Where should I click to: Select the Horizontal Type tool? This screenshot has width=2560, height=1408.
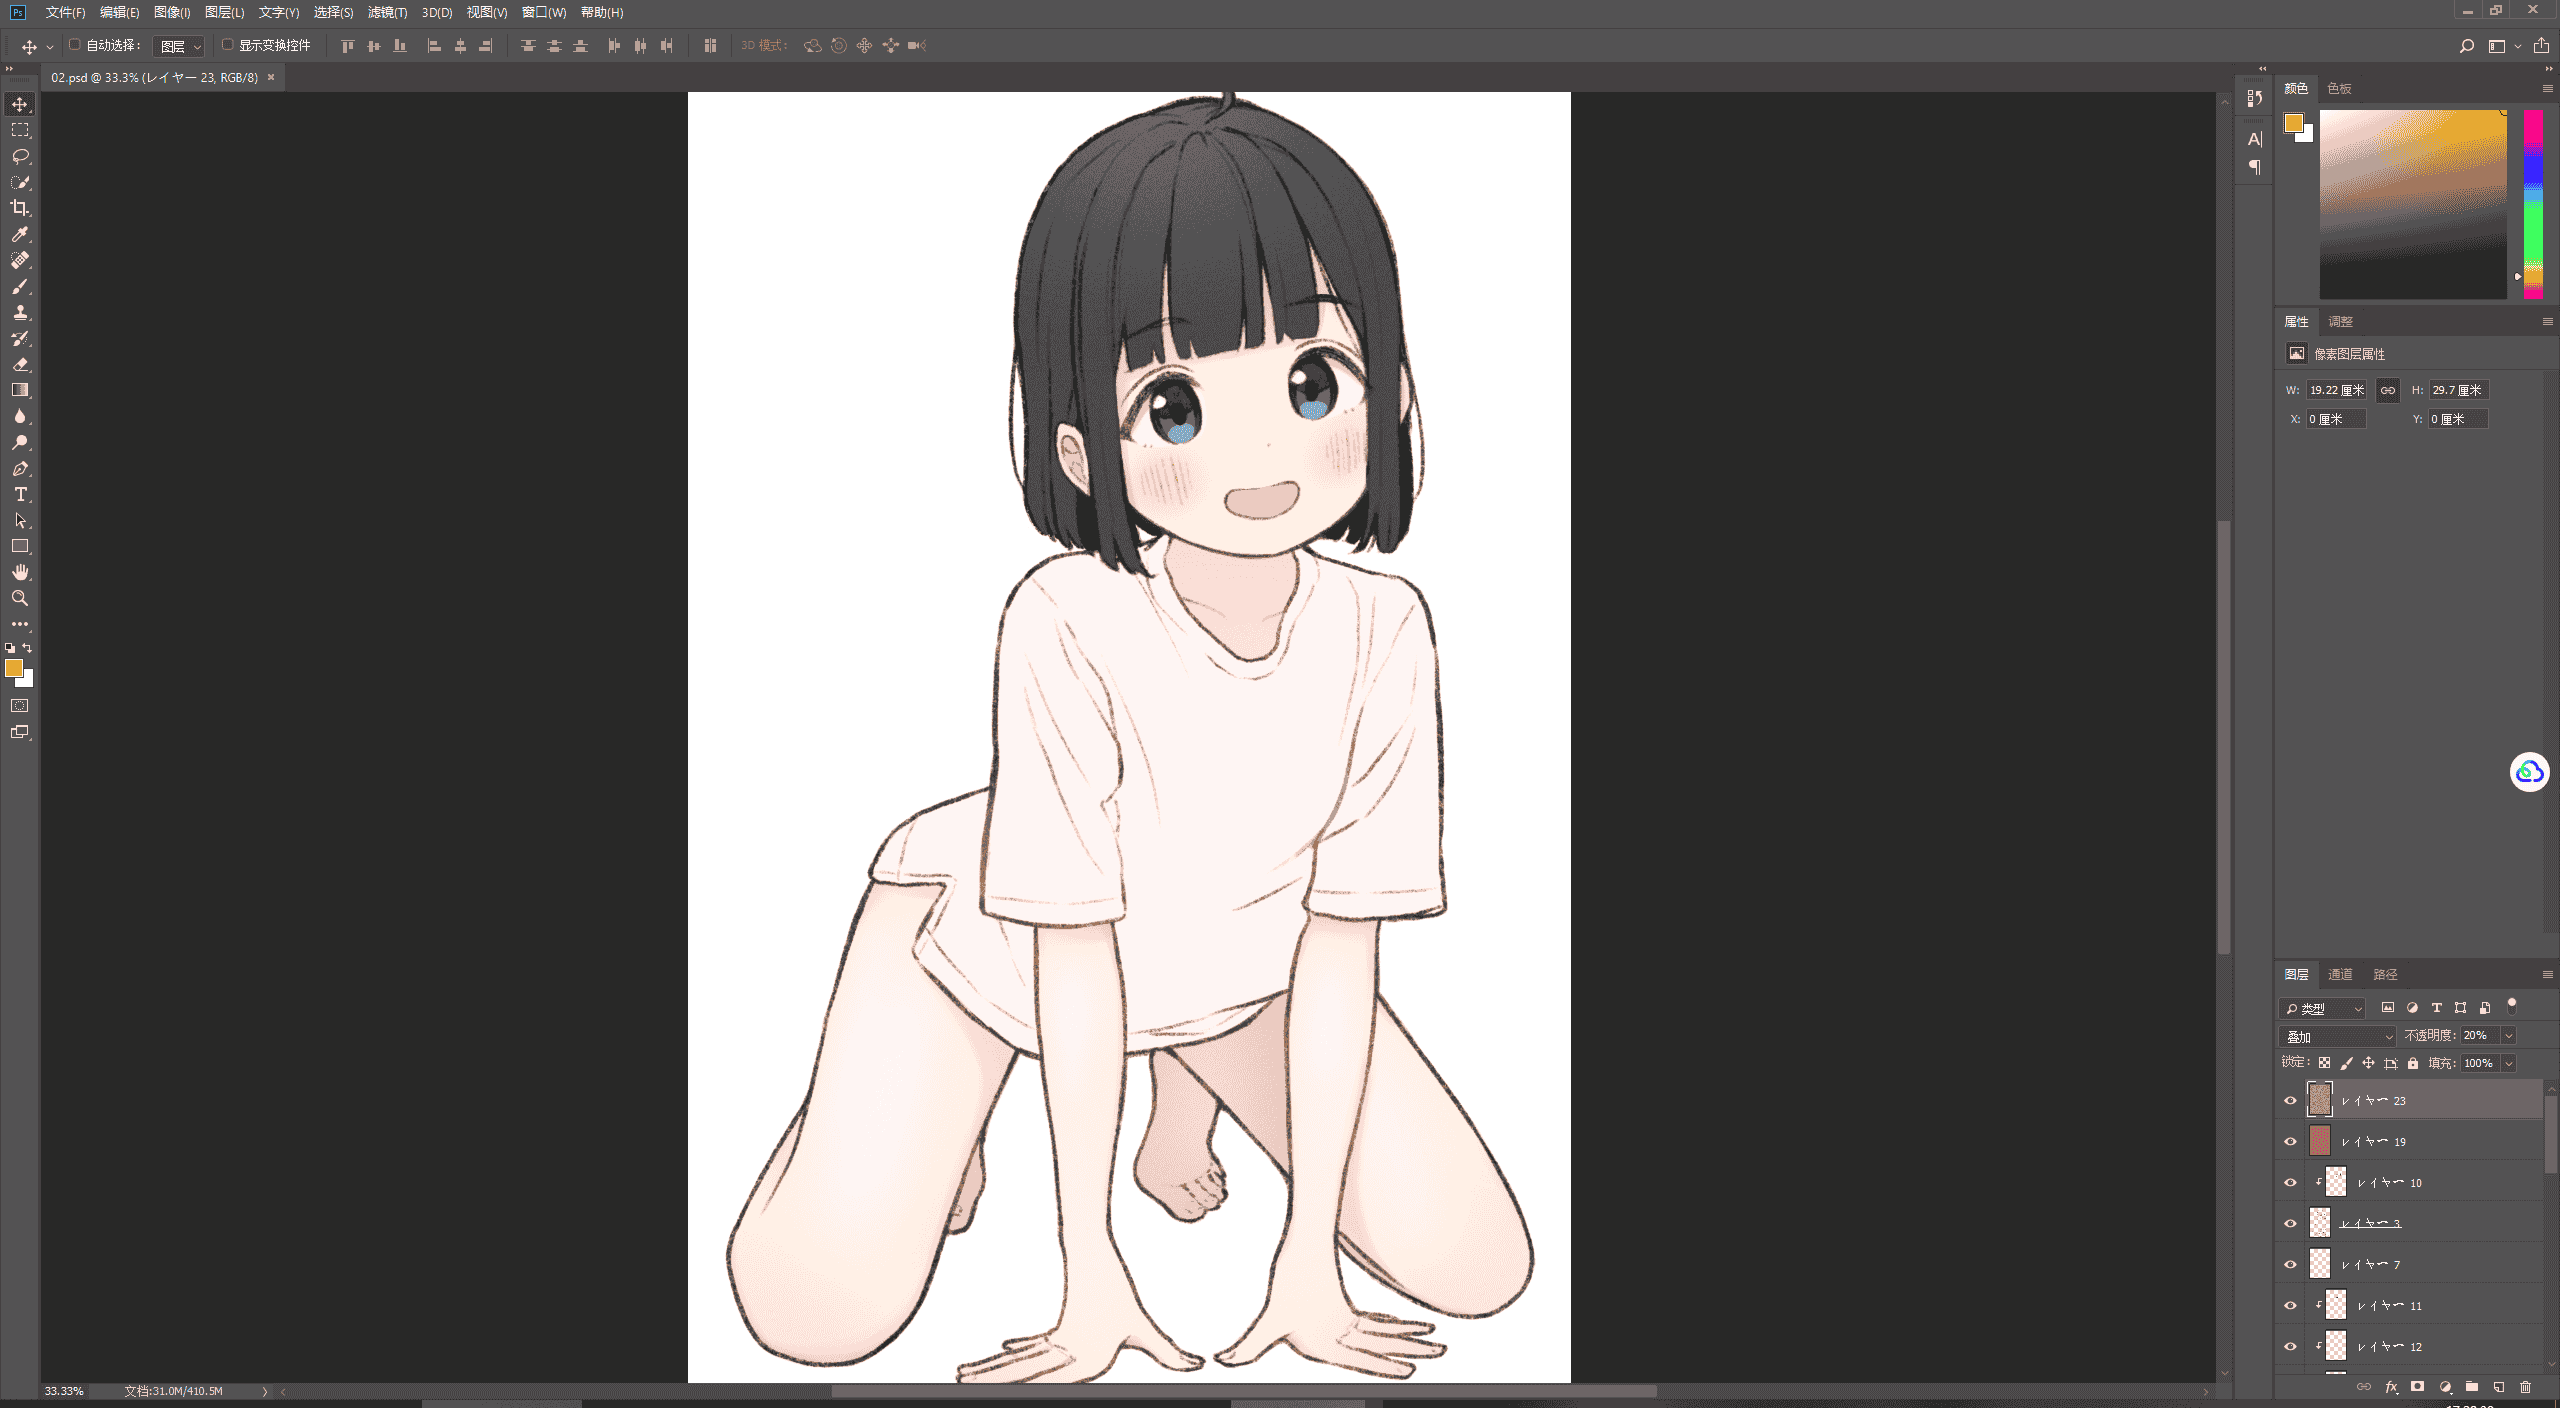[x=20, y=494]
